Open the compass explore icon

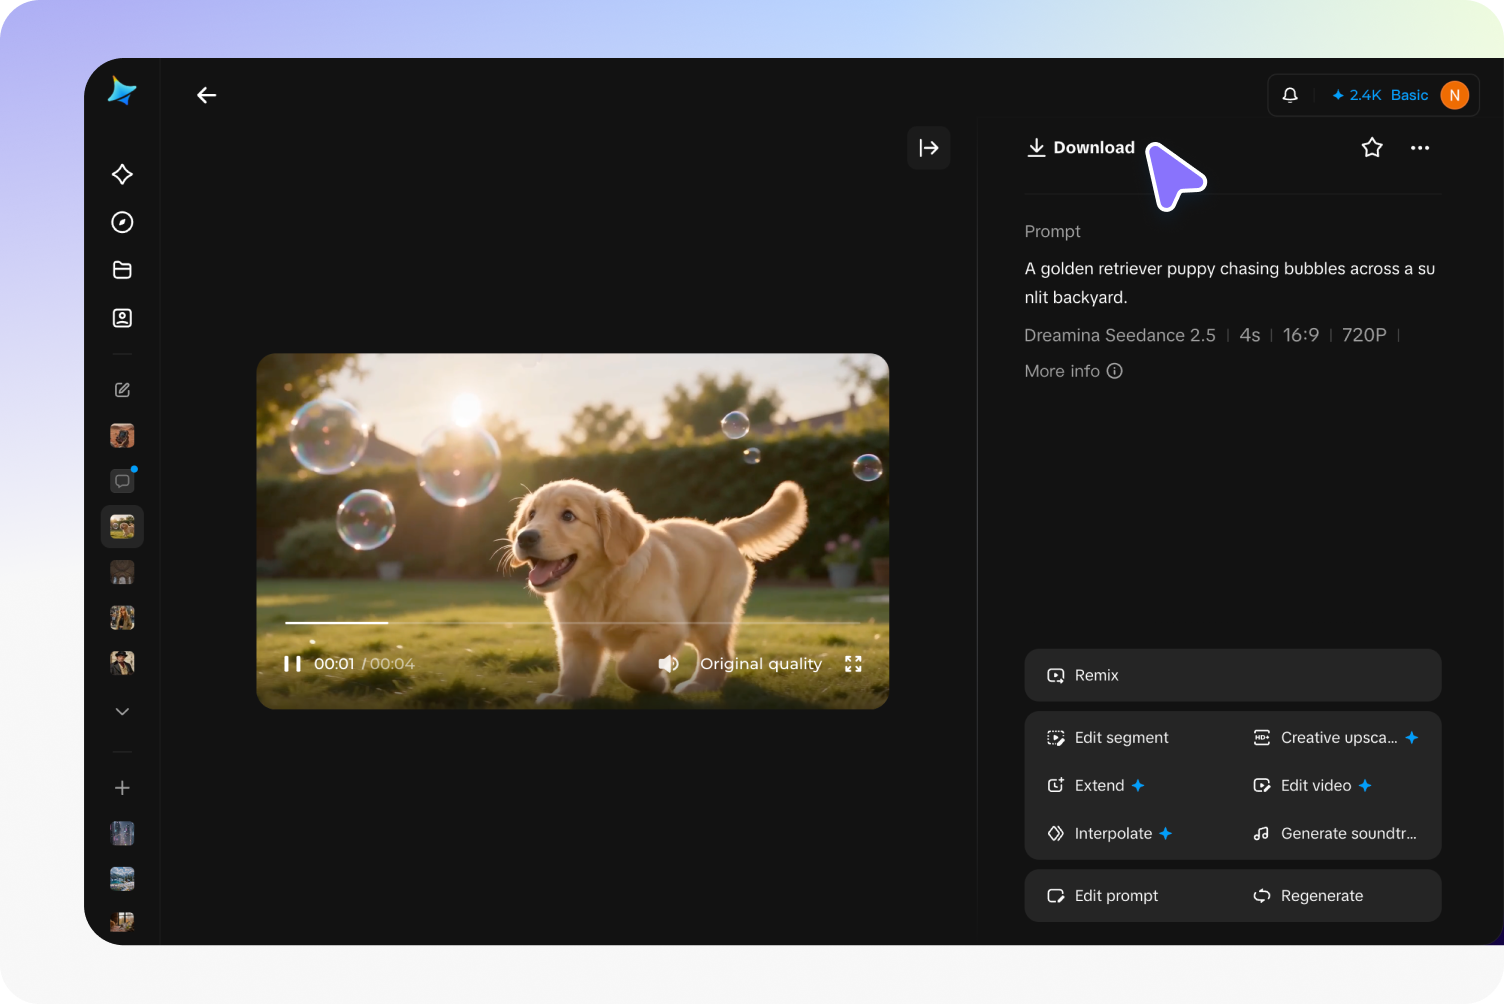point(122,222)
